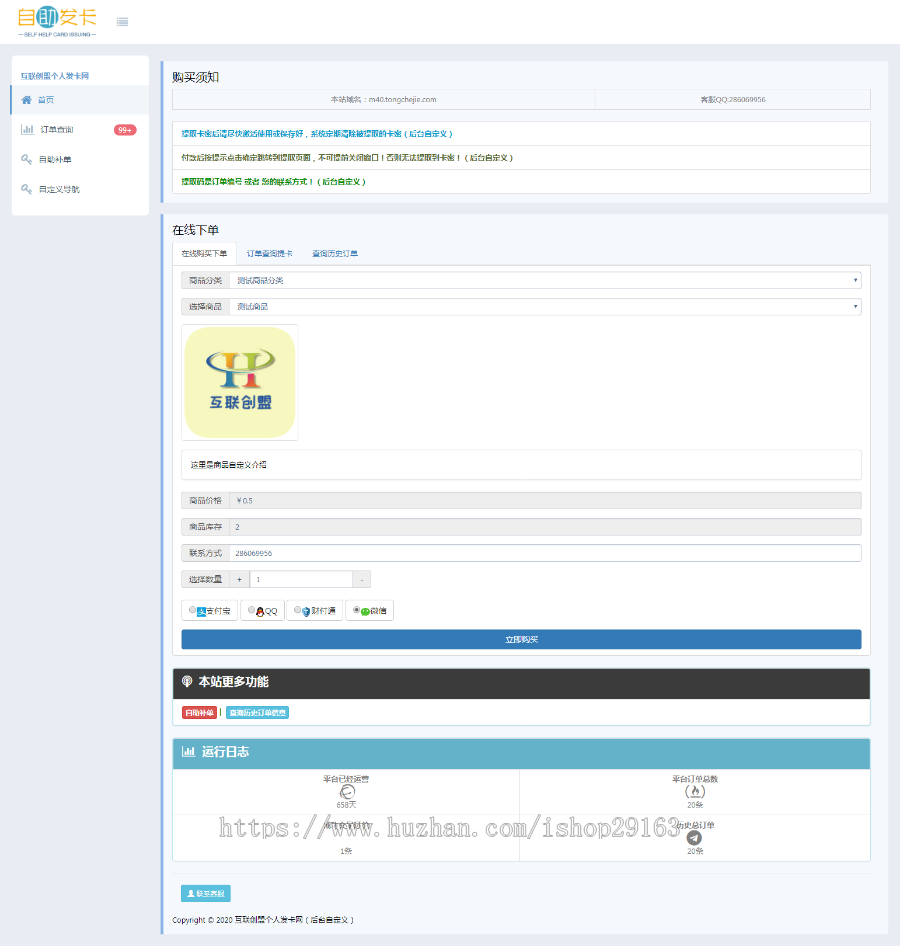Open the red 自助补单 button

pos(199,713)
